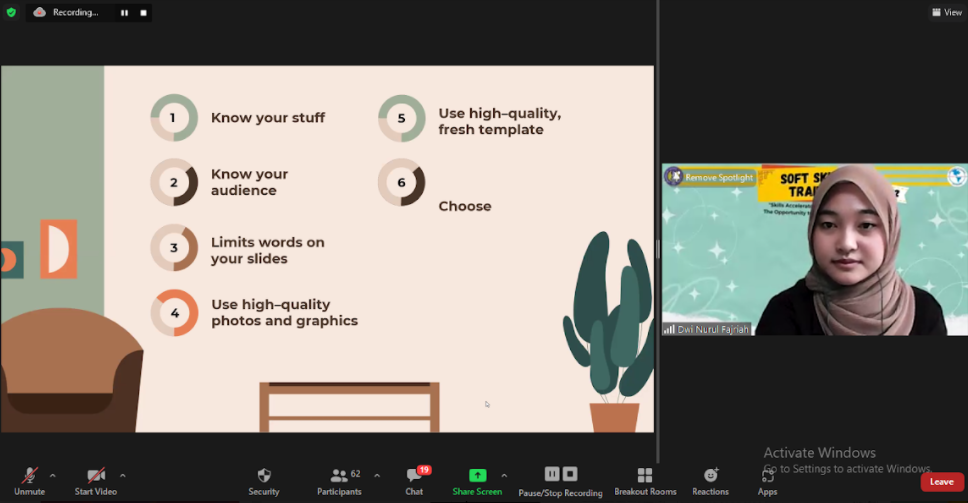Open the Chat panel

(x=414, y=476)
